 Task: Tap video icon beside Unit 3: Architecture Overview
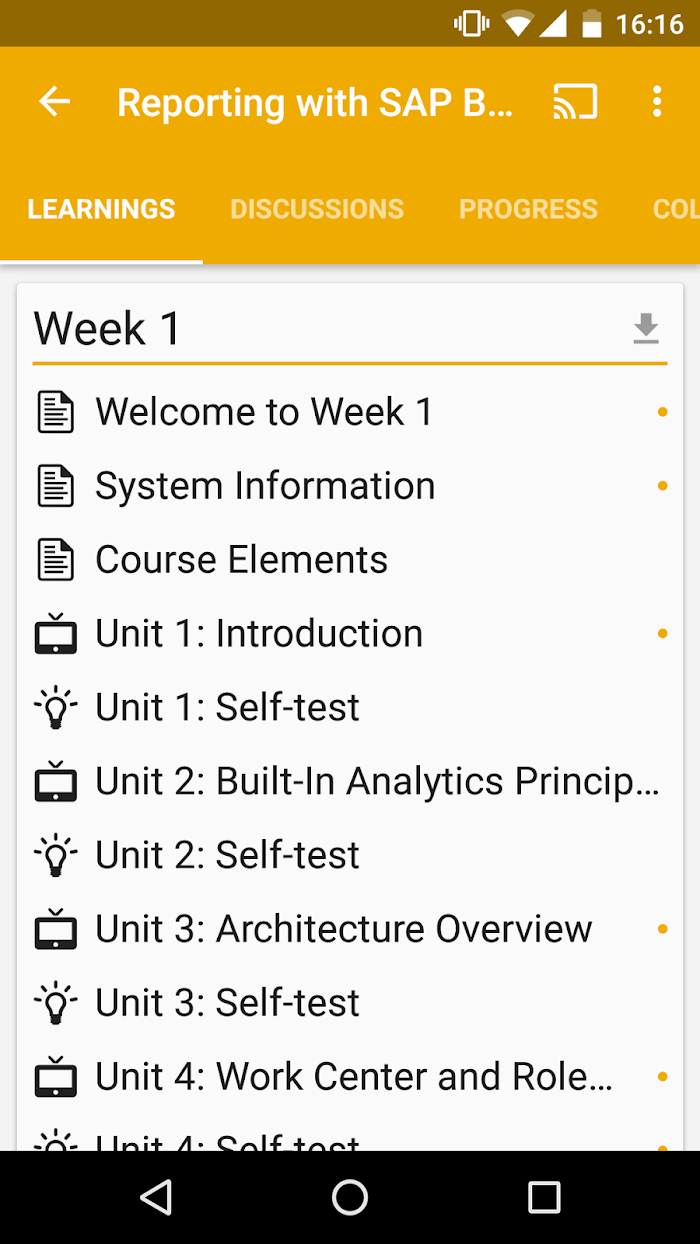tap(56, 929)
